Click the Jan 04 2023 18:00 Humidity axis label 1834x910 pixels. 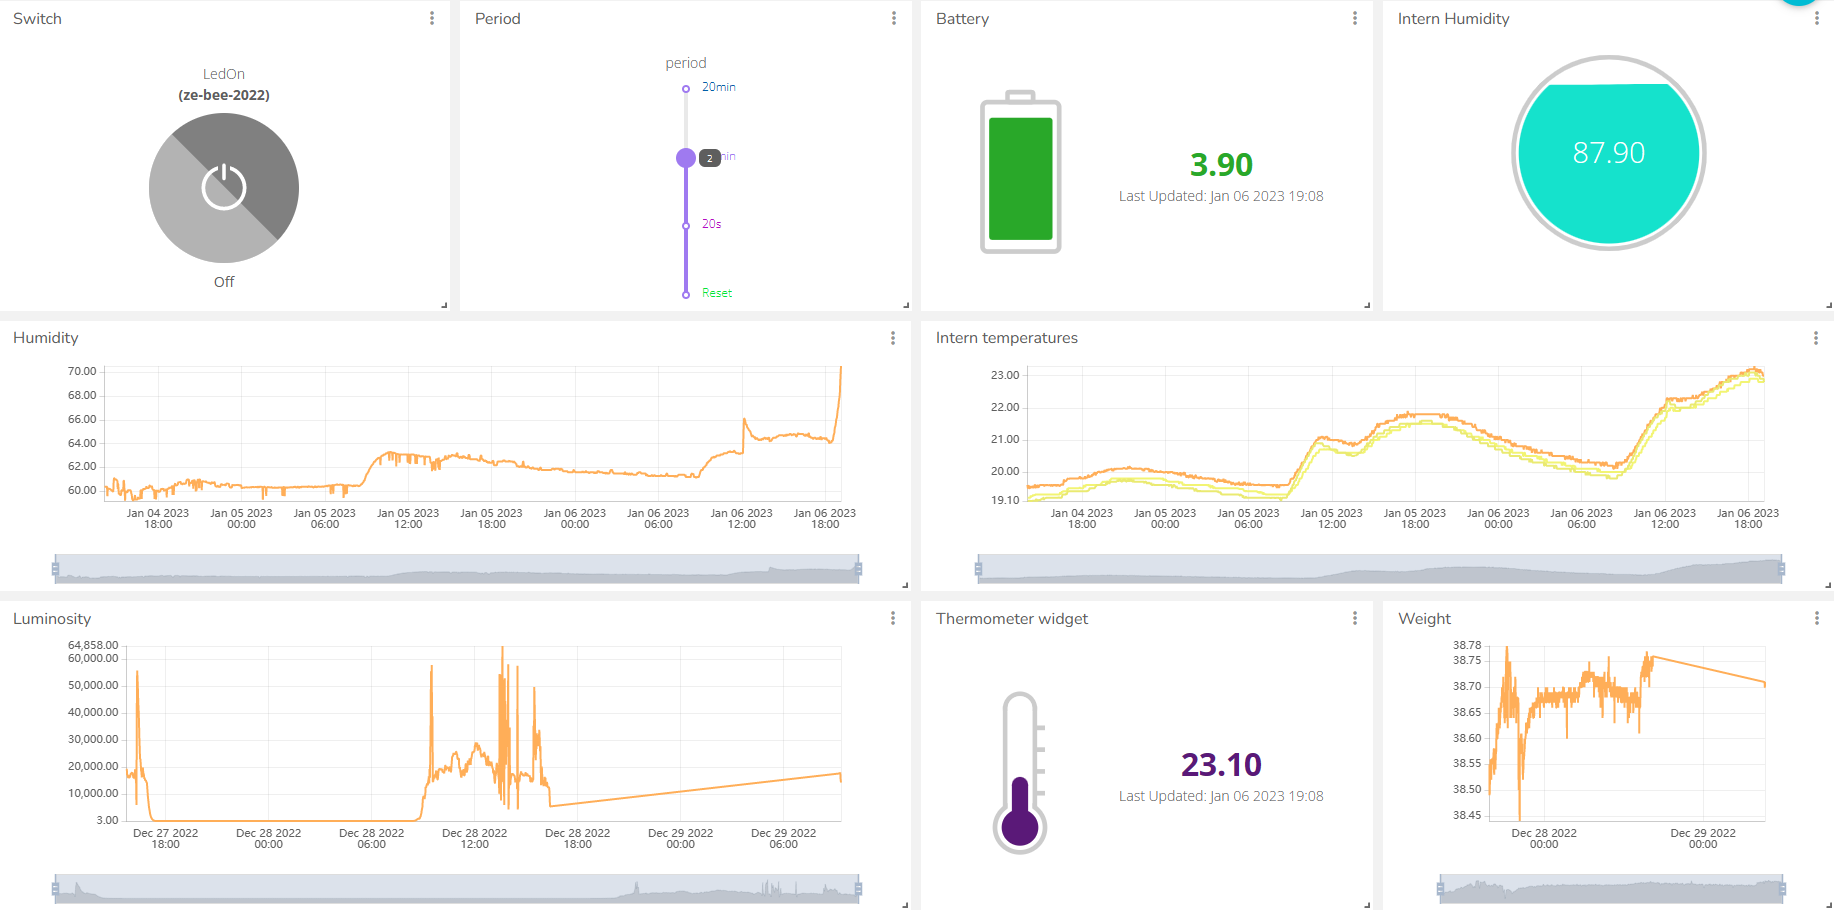[x=158, y=519]
